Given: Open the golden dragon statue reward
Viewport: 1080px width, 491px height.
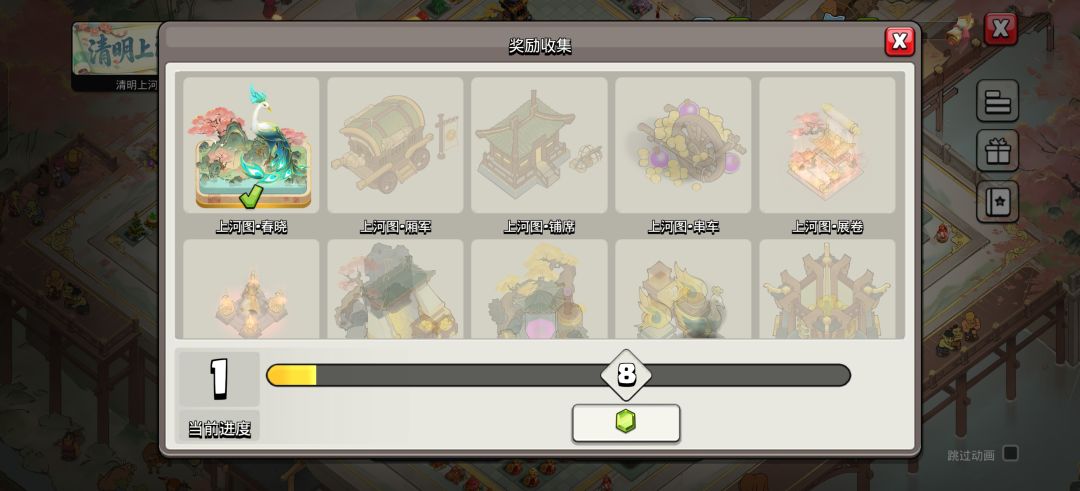Looking at the screenshot, I should click(683, 289).
